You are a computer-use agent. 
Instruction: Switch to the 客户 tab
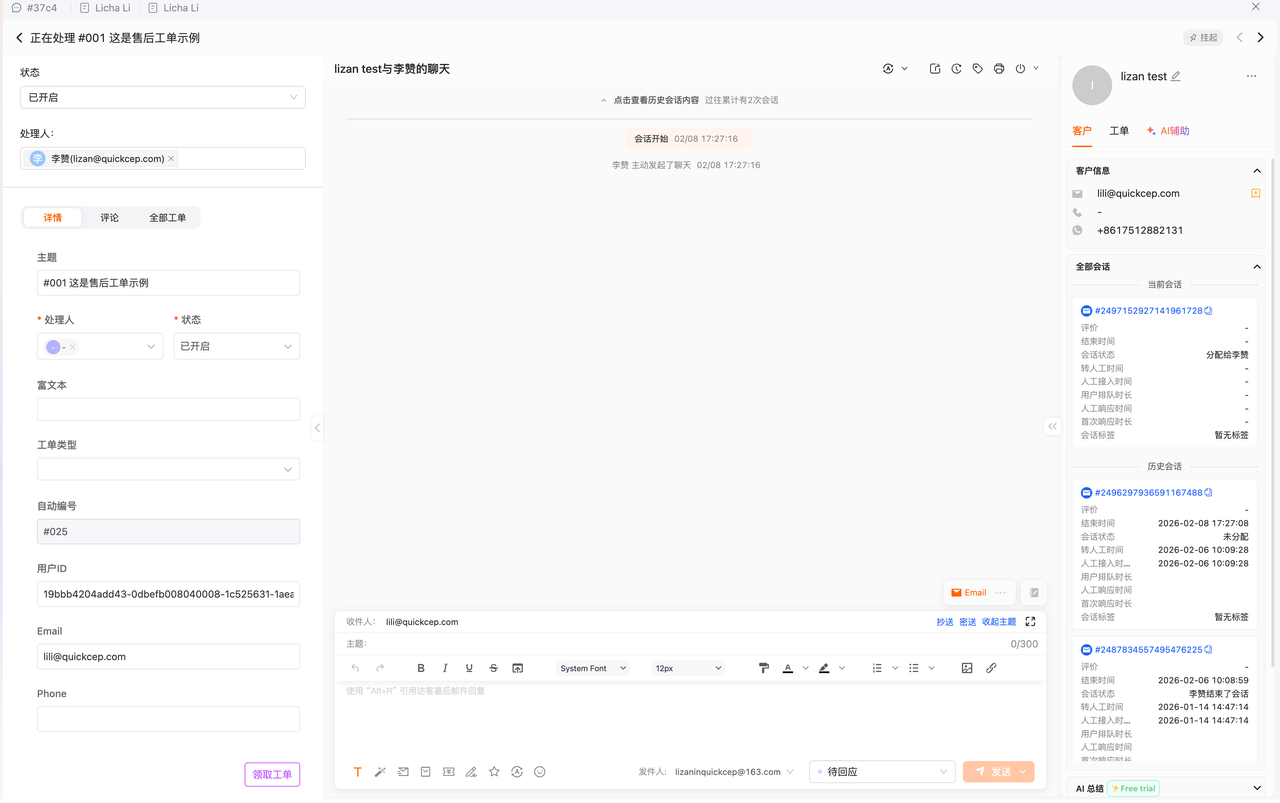pos(1081,131)
